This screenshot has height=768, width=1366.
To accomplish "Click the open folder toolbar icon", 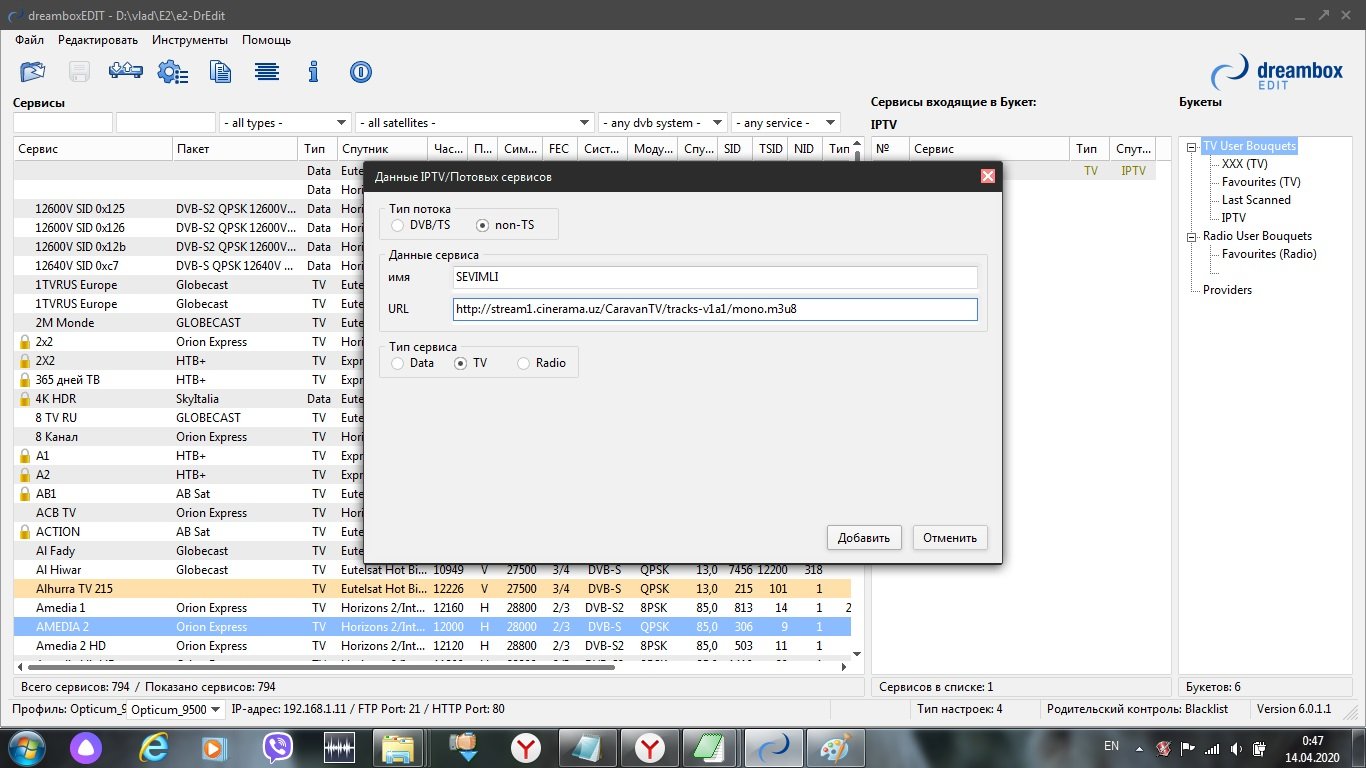I will tap(33, 72).
